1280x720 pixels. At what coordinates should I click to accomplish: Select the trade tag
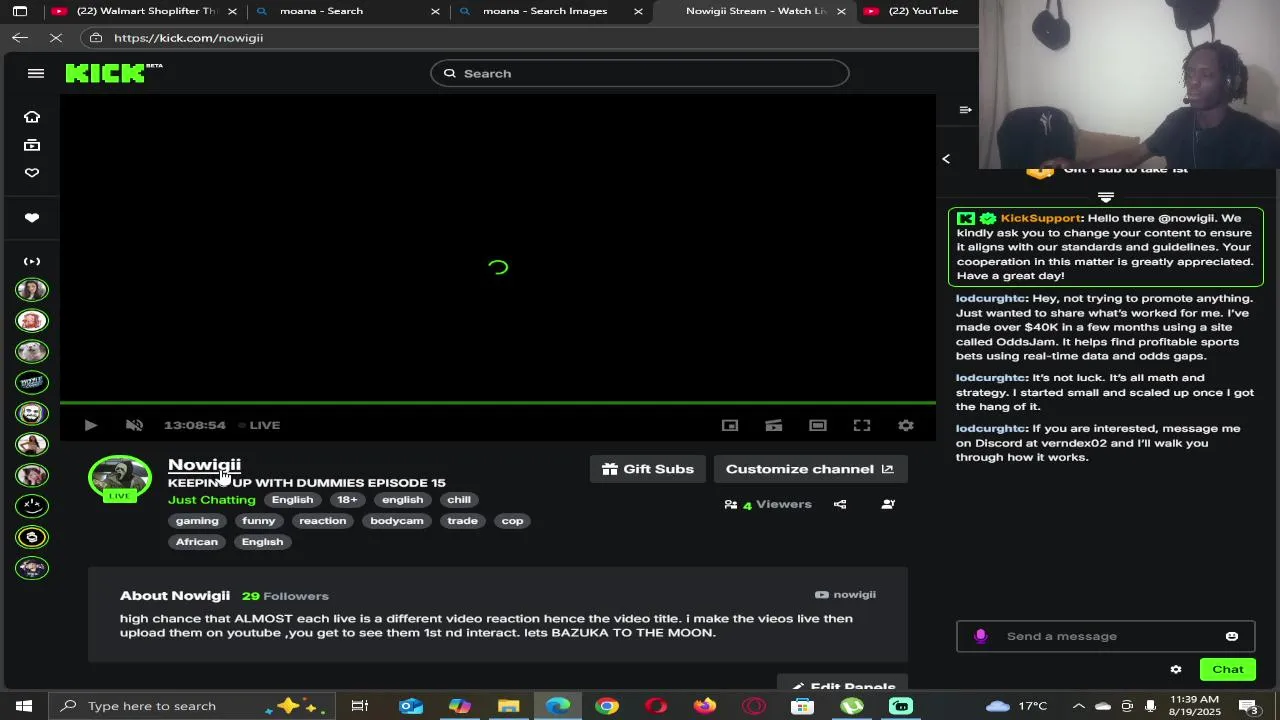pos(462,521)
